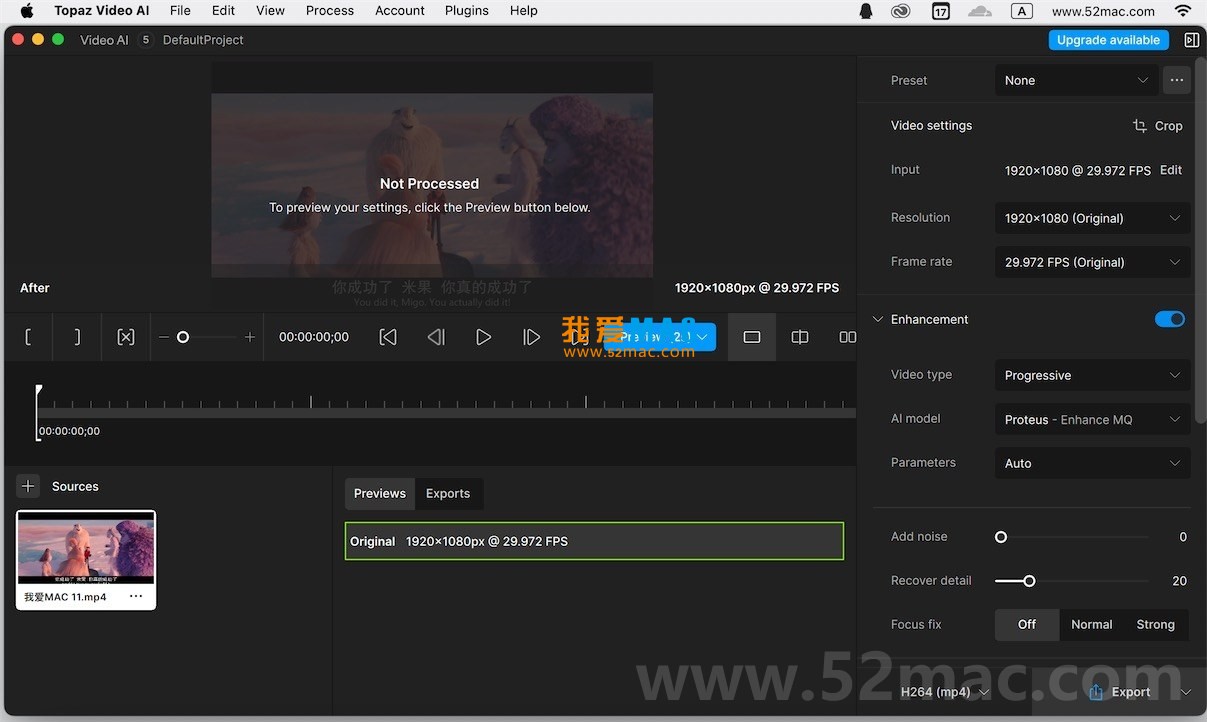1207x722 pixels.
Task: Click the Export button label
Action: tap(1131, 692)
